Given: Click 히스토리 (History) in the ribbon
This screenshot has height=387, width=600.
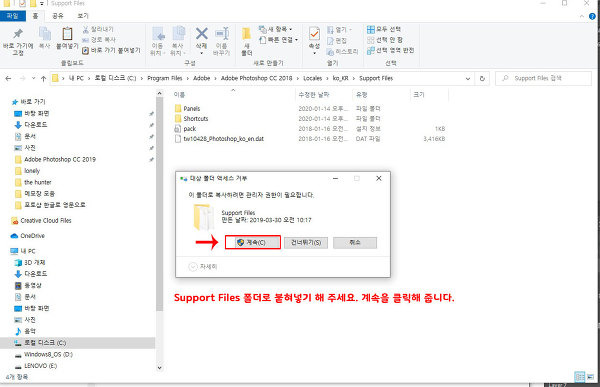Looking at the screenshot, I should [343, 51].
